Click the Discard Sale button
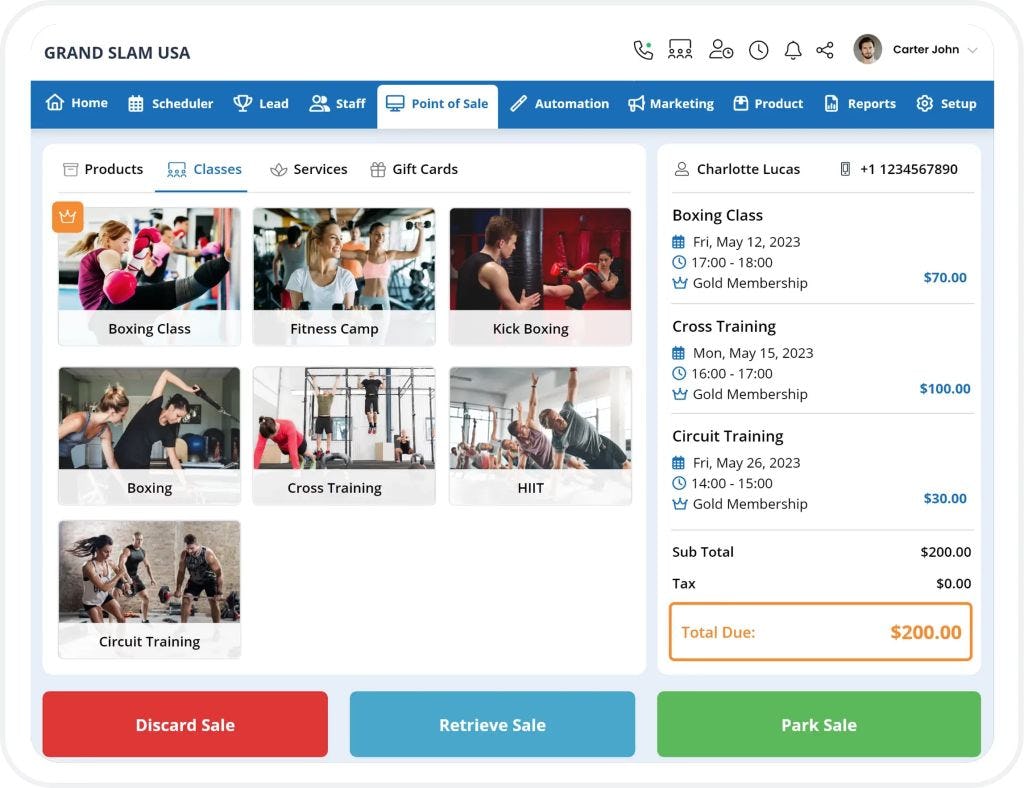The image size is (1024, 788). coord(184,725)
